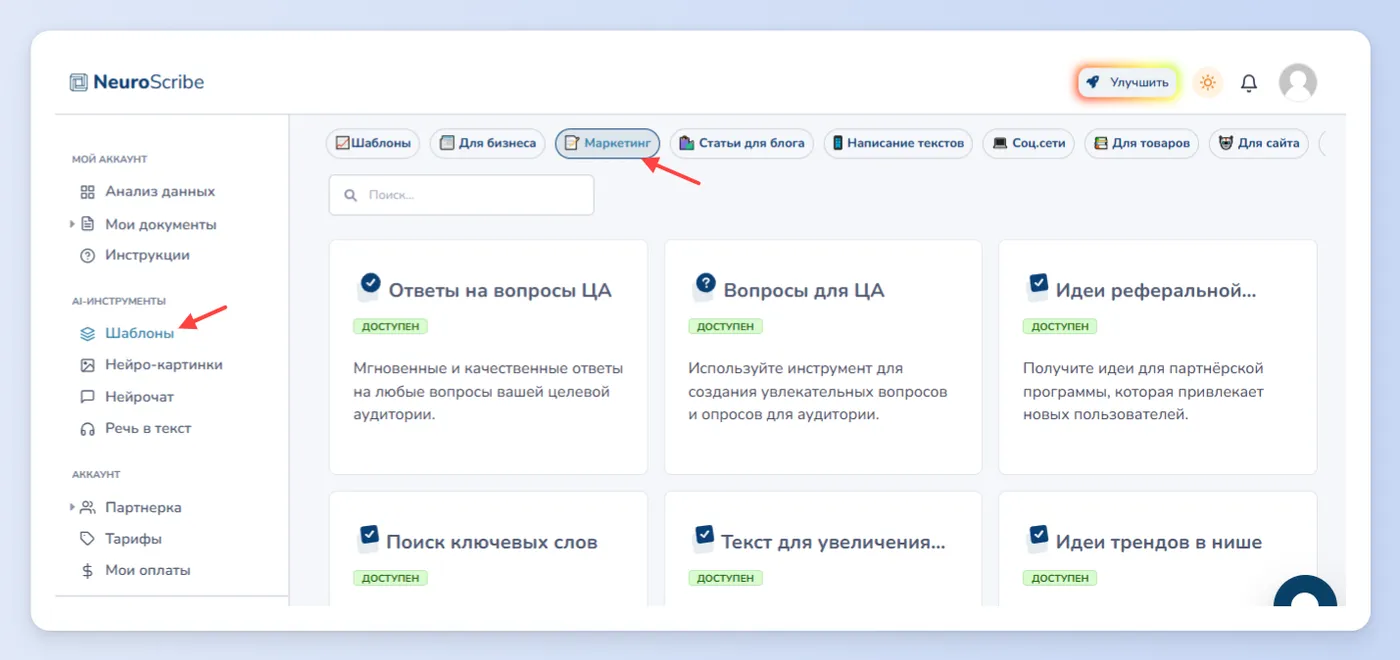Image resolution: width=1400 pixels, height=660 pixels.
Task: Toggle light theme with the sun icon
Action: coord(1208,83)
